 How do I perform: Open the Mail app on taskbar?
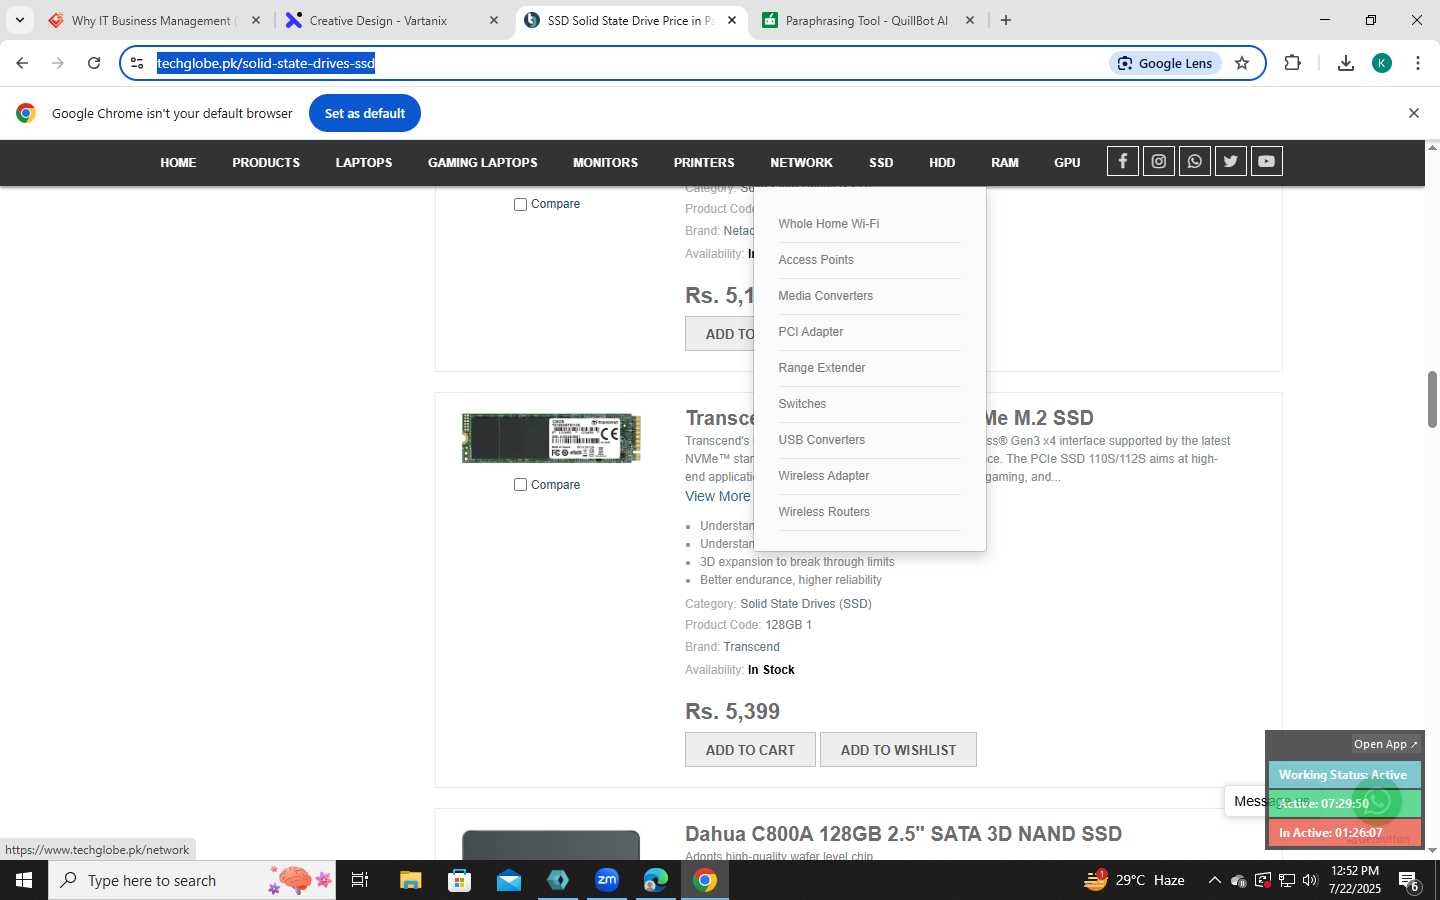point(508,880)
